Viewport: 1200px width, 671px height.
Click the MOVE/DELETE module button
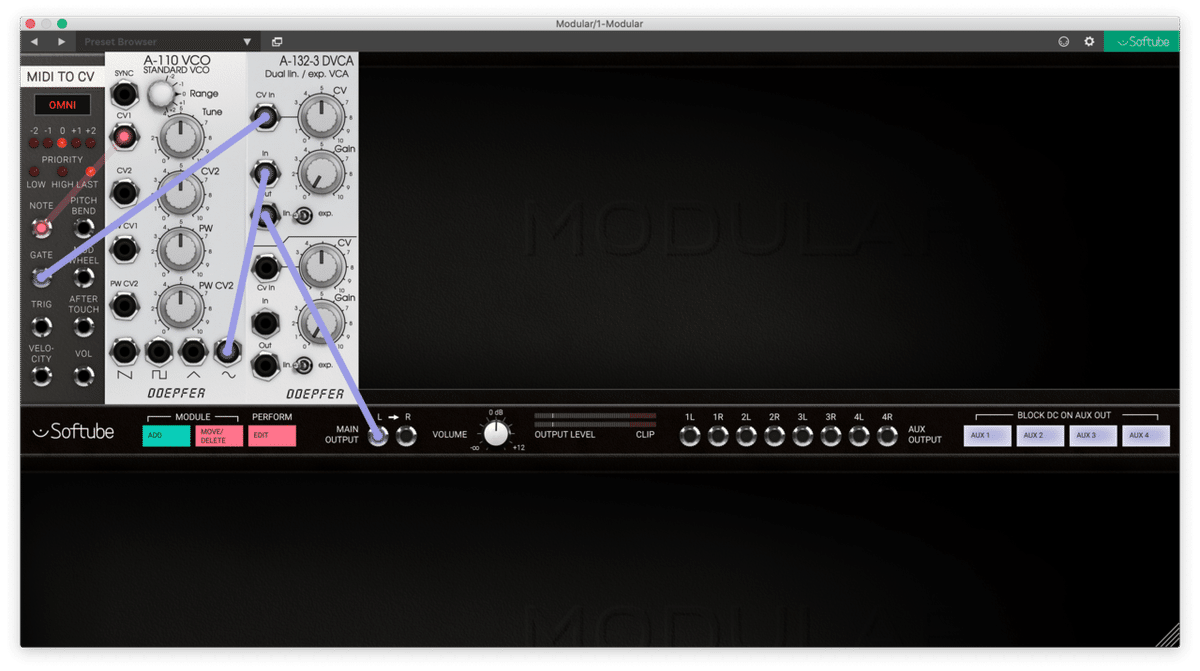pos(219,436)
